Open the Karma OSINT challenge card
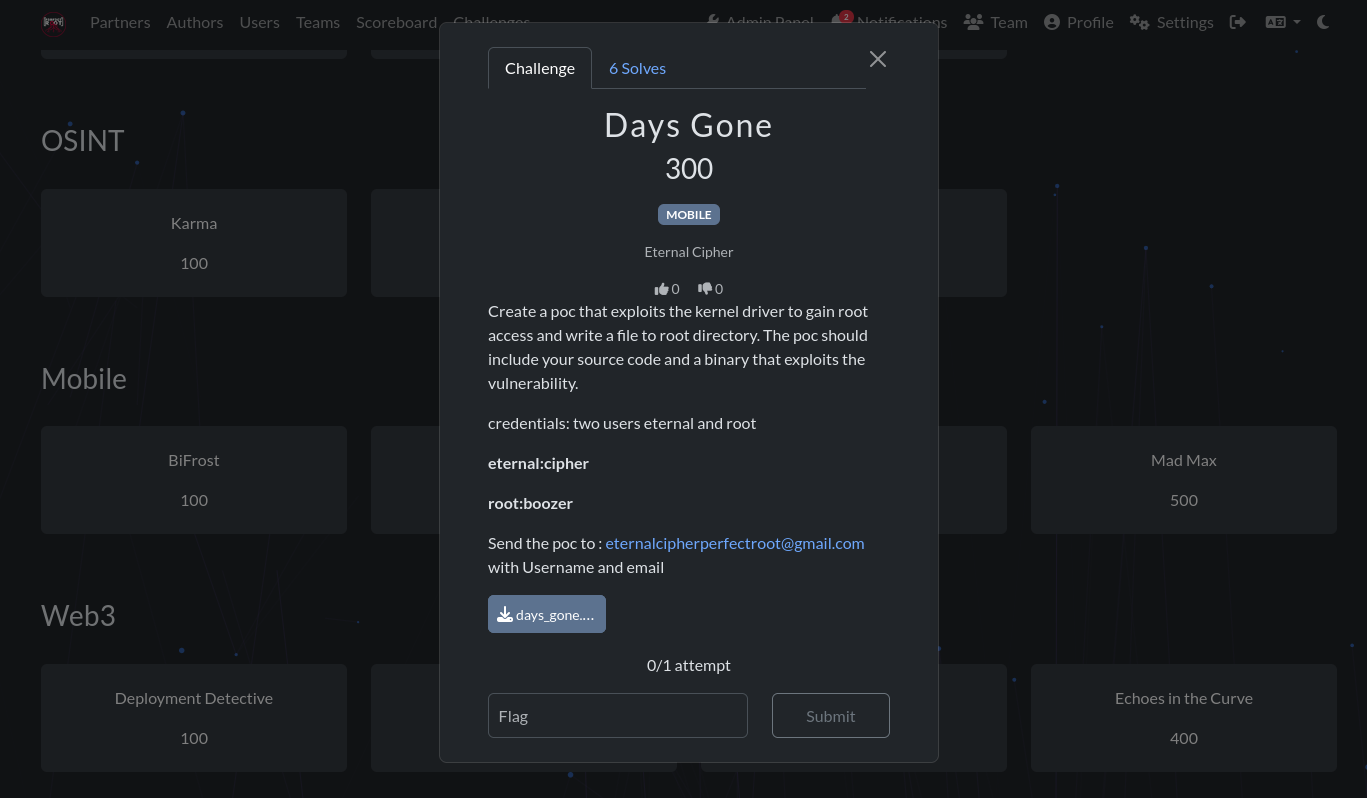Screen dimensions: 1367x798 (194, 243)
